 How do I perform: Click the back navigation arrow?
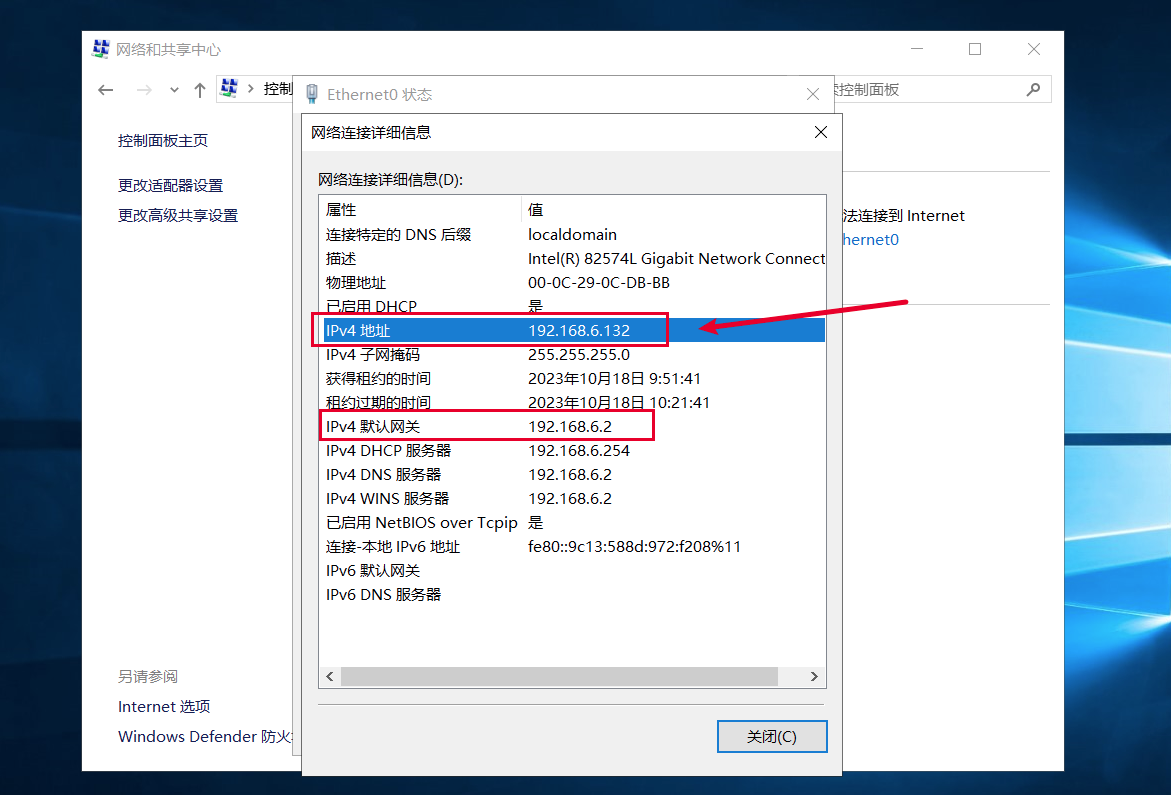click(106, 90)
